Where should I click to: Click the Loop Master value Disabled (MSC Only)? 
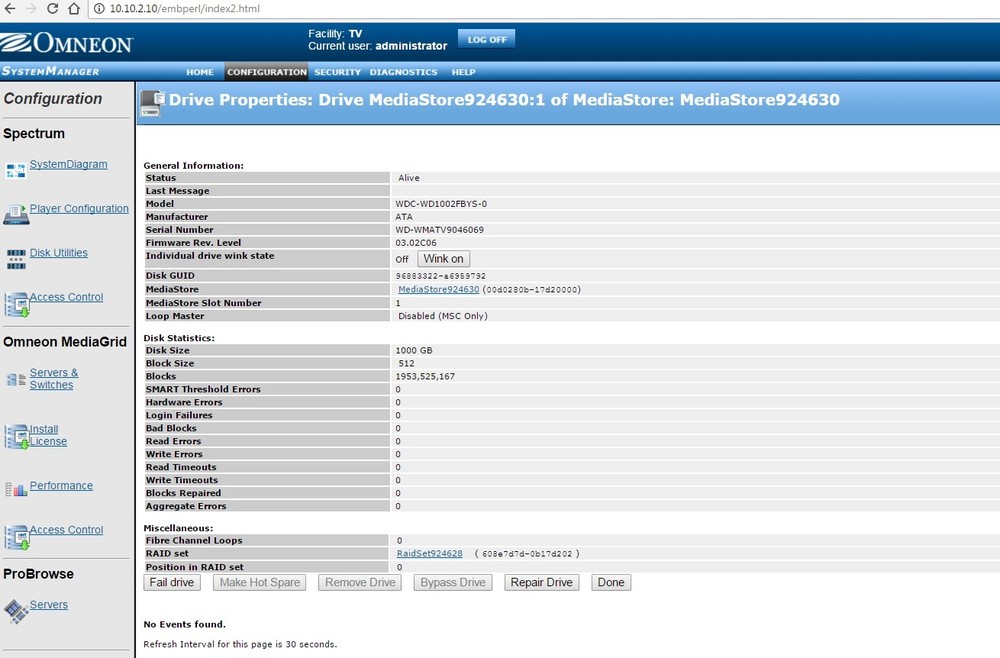(x=443, y=316)
